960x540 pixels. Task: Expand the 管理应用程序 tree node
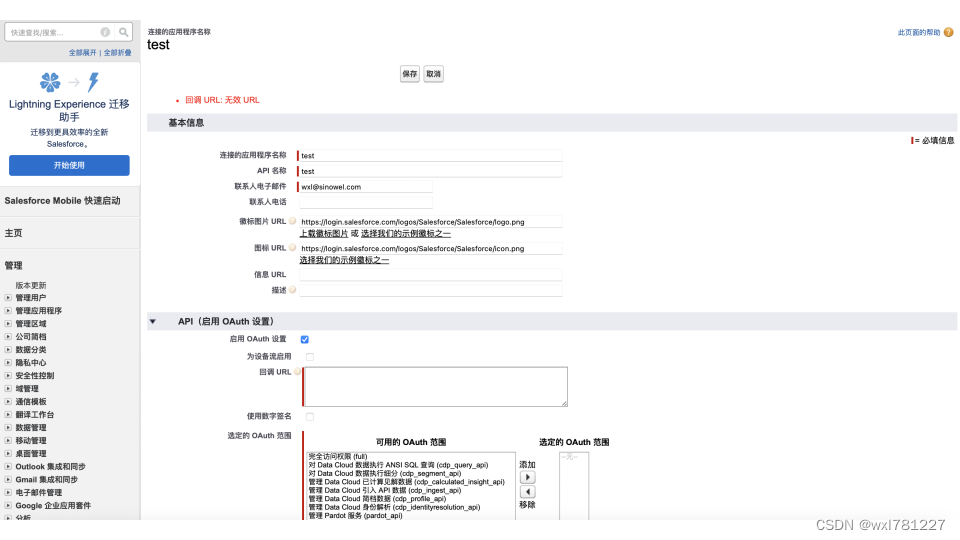click(x=8, y=310)
